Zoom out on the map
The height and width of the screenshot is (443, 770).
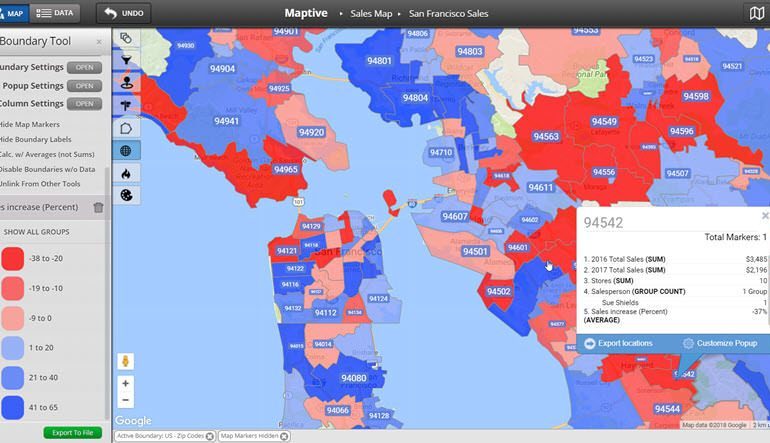125,400
